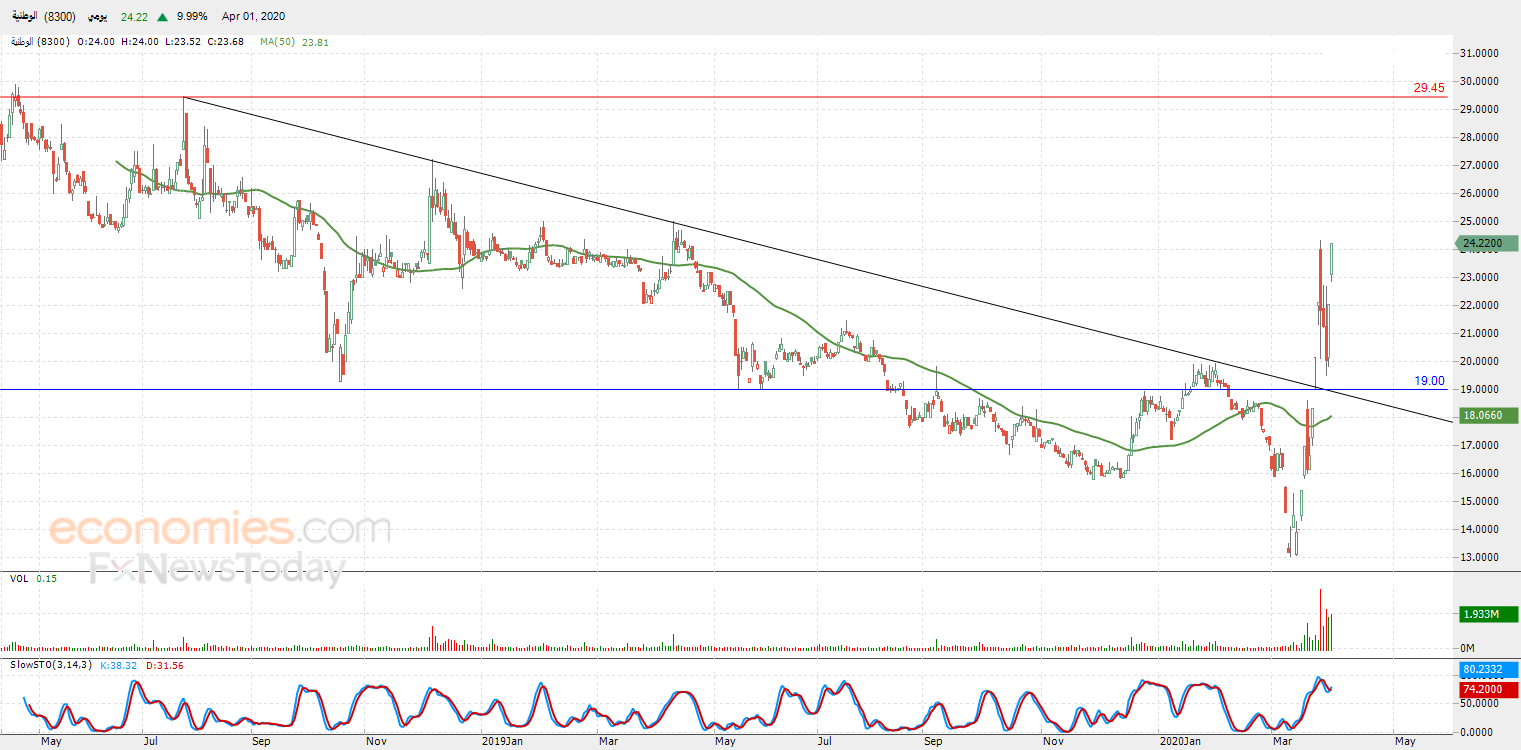Select the D:31.56 stochastic reading

coord(165,665)
